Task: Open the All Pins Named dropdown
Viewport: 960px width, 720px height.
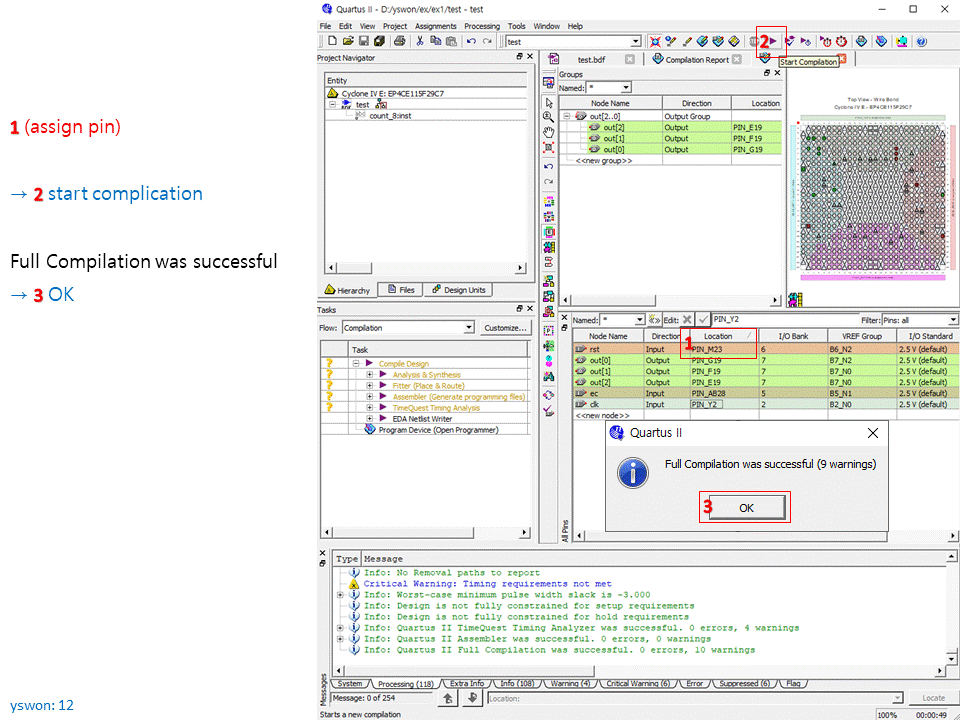Action: 640,320
